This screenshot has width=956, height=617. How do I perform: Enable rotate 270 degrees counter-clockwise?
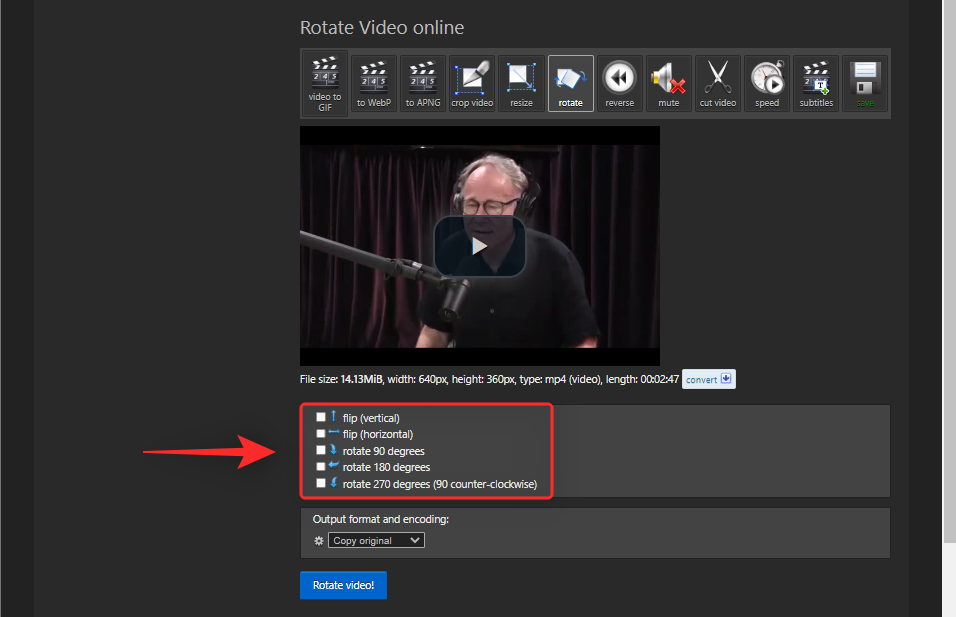(x=321, y=483)
